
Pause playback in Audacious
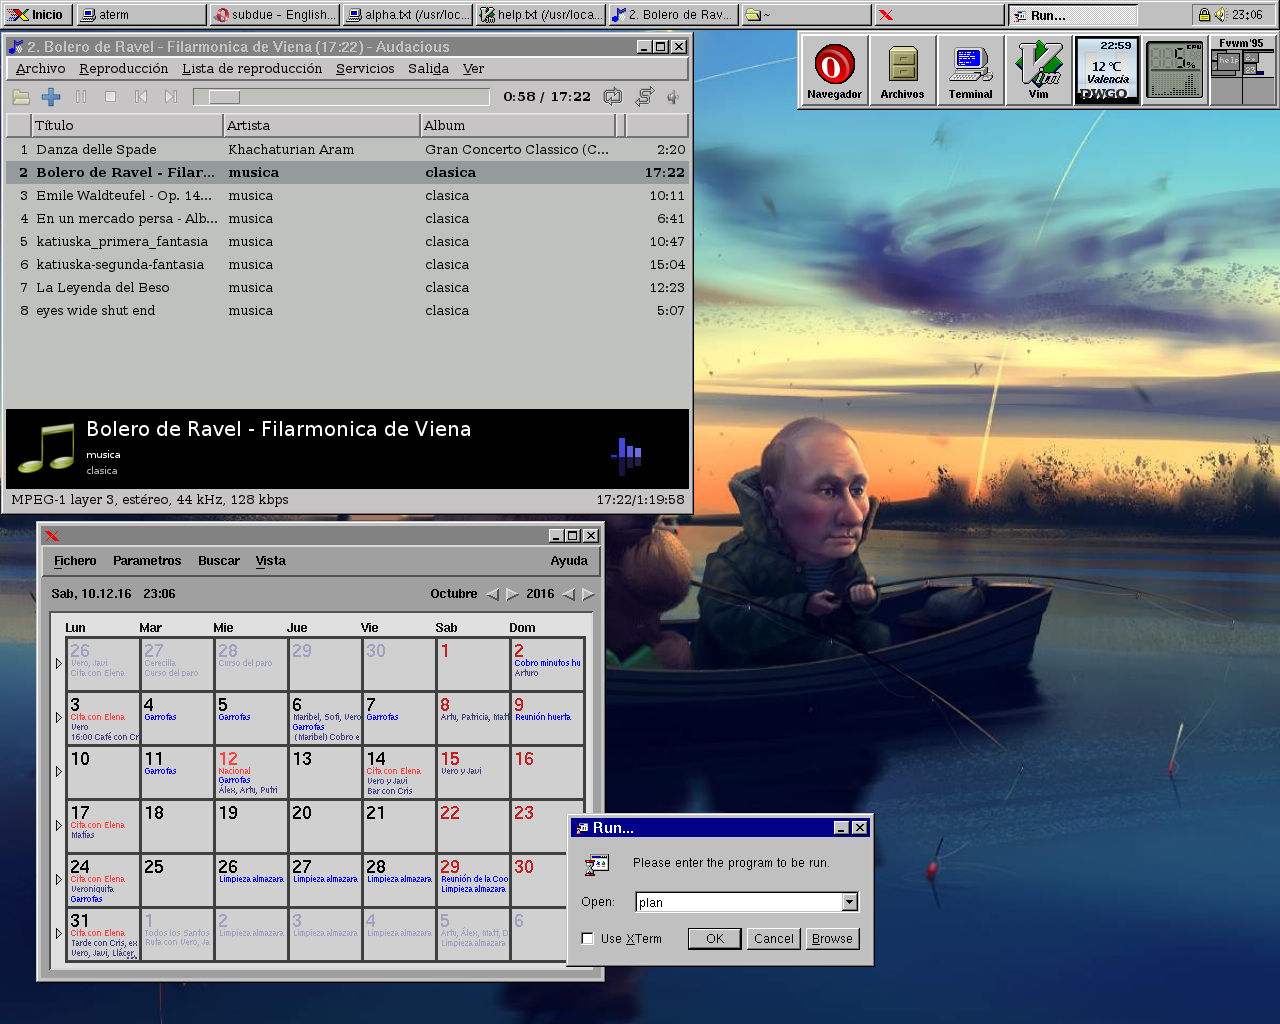[81, 97]
